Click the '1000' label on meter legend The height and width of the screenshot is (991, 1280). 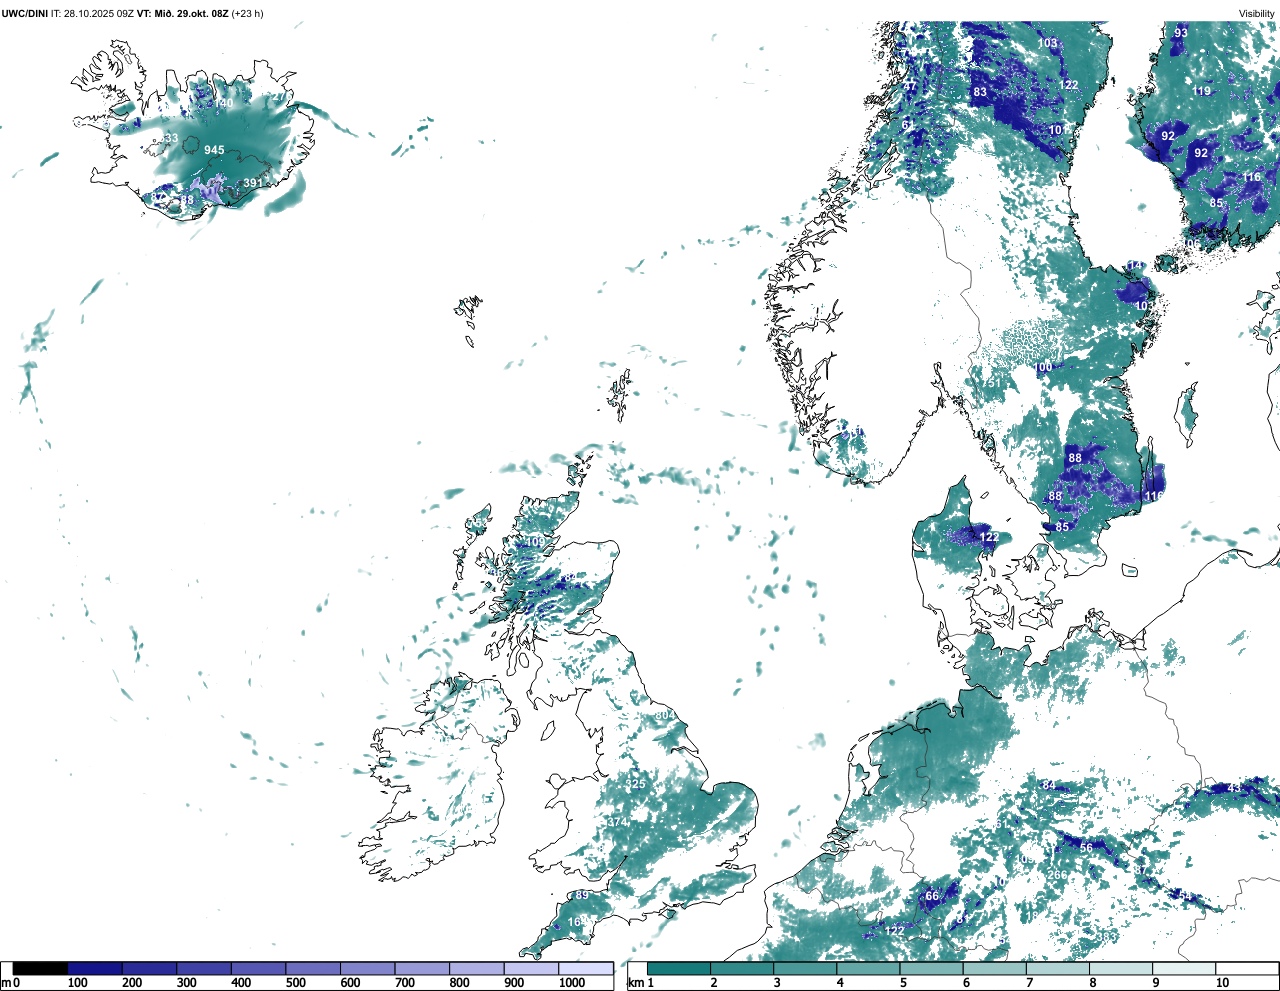pyautogui.click(x=572, y=983)
